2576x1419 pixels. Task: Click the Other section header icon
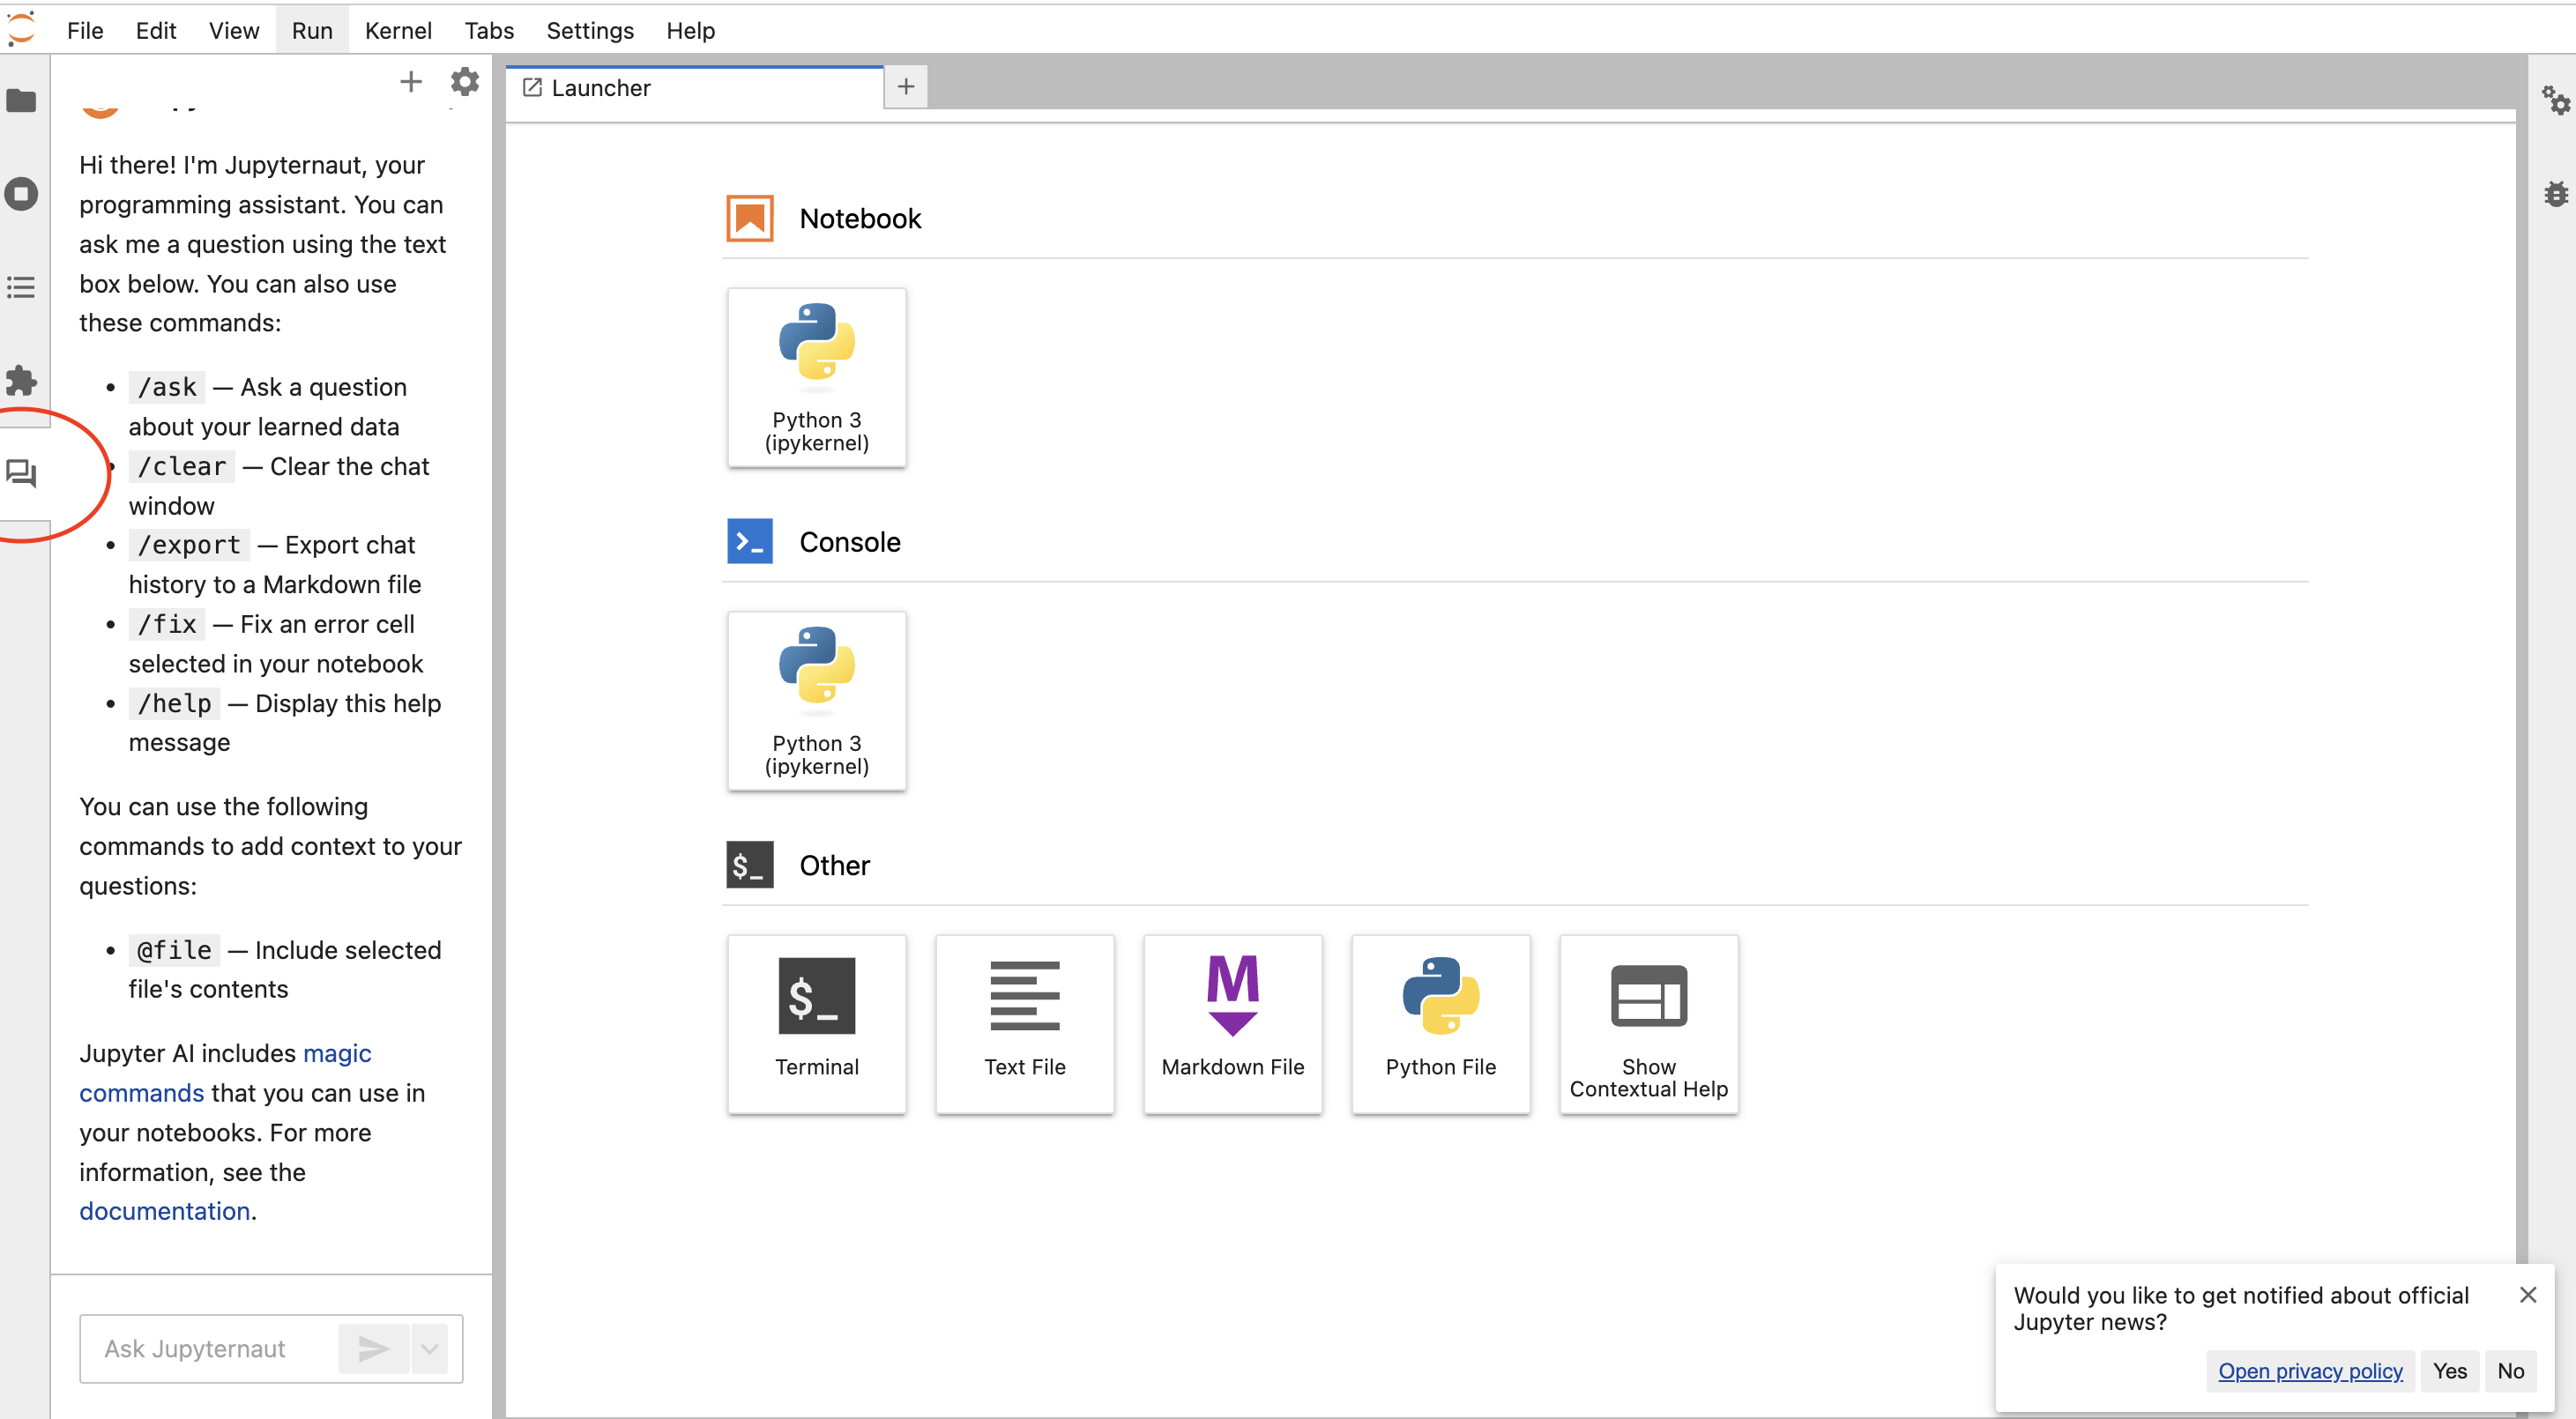749,864
